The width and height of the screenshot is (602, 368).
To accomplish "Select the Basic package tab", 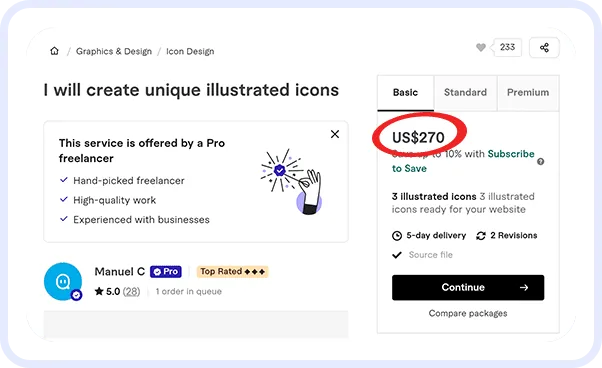I will [x=405, y=93].
